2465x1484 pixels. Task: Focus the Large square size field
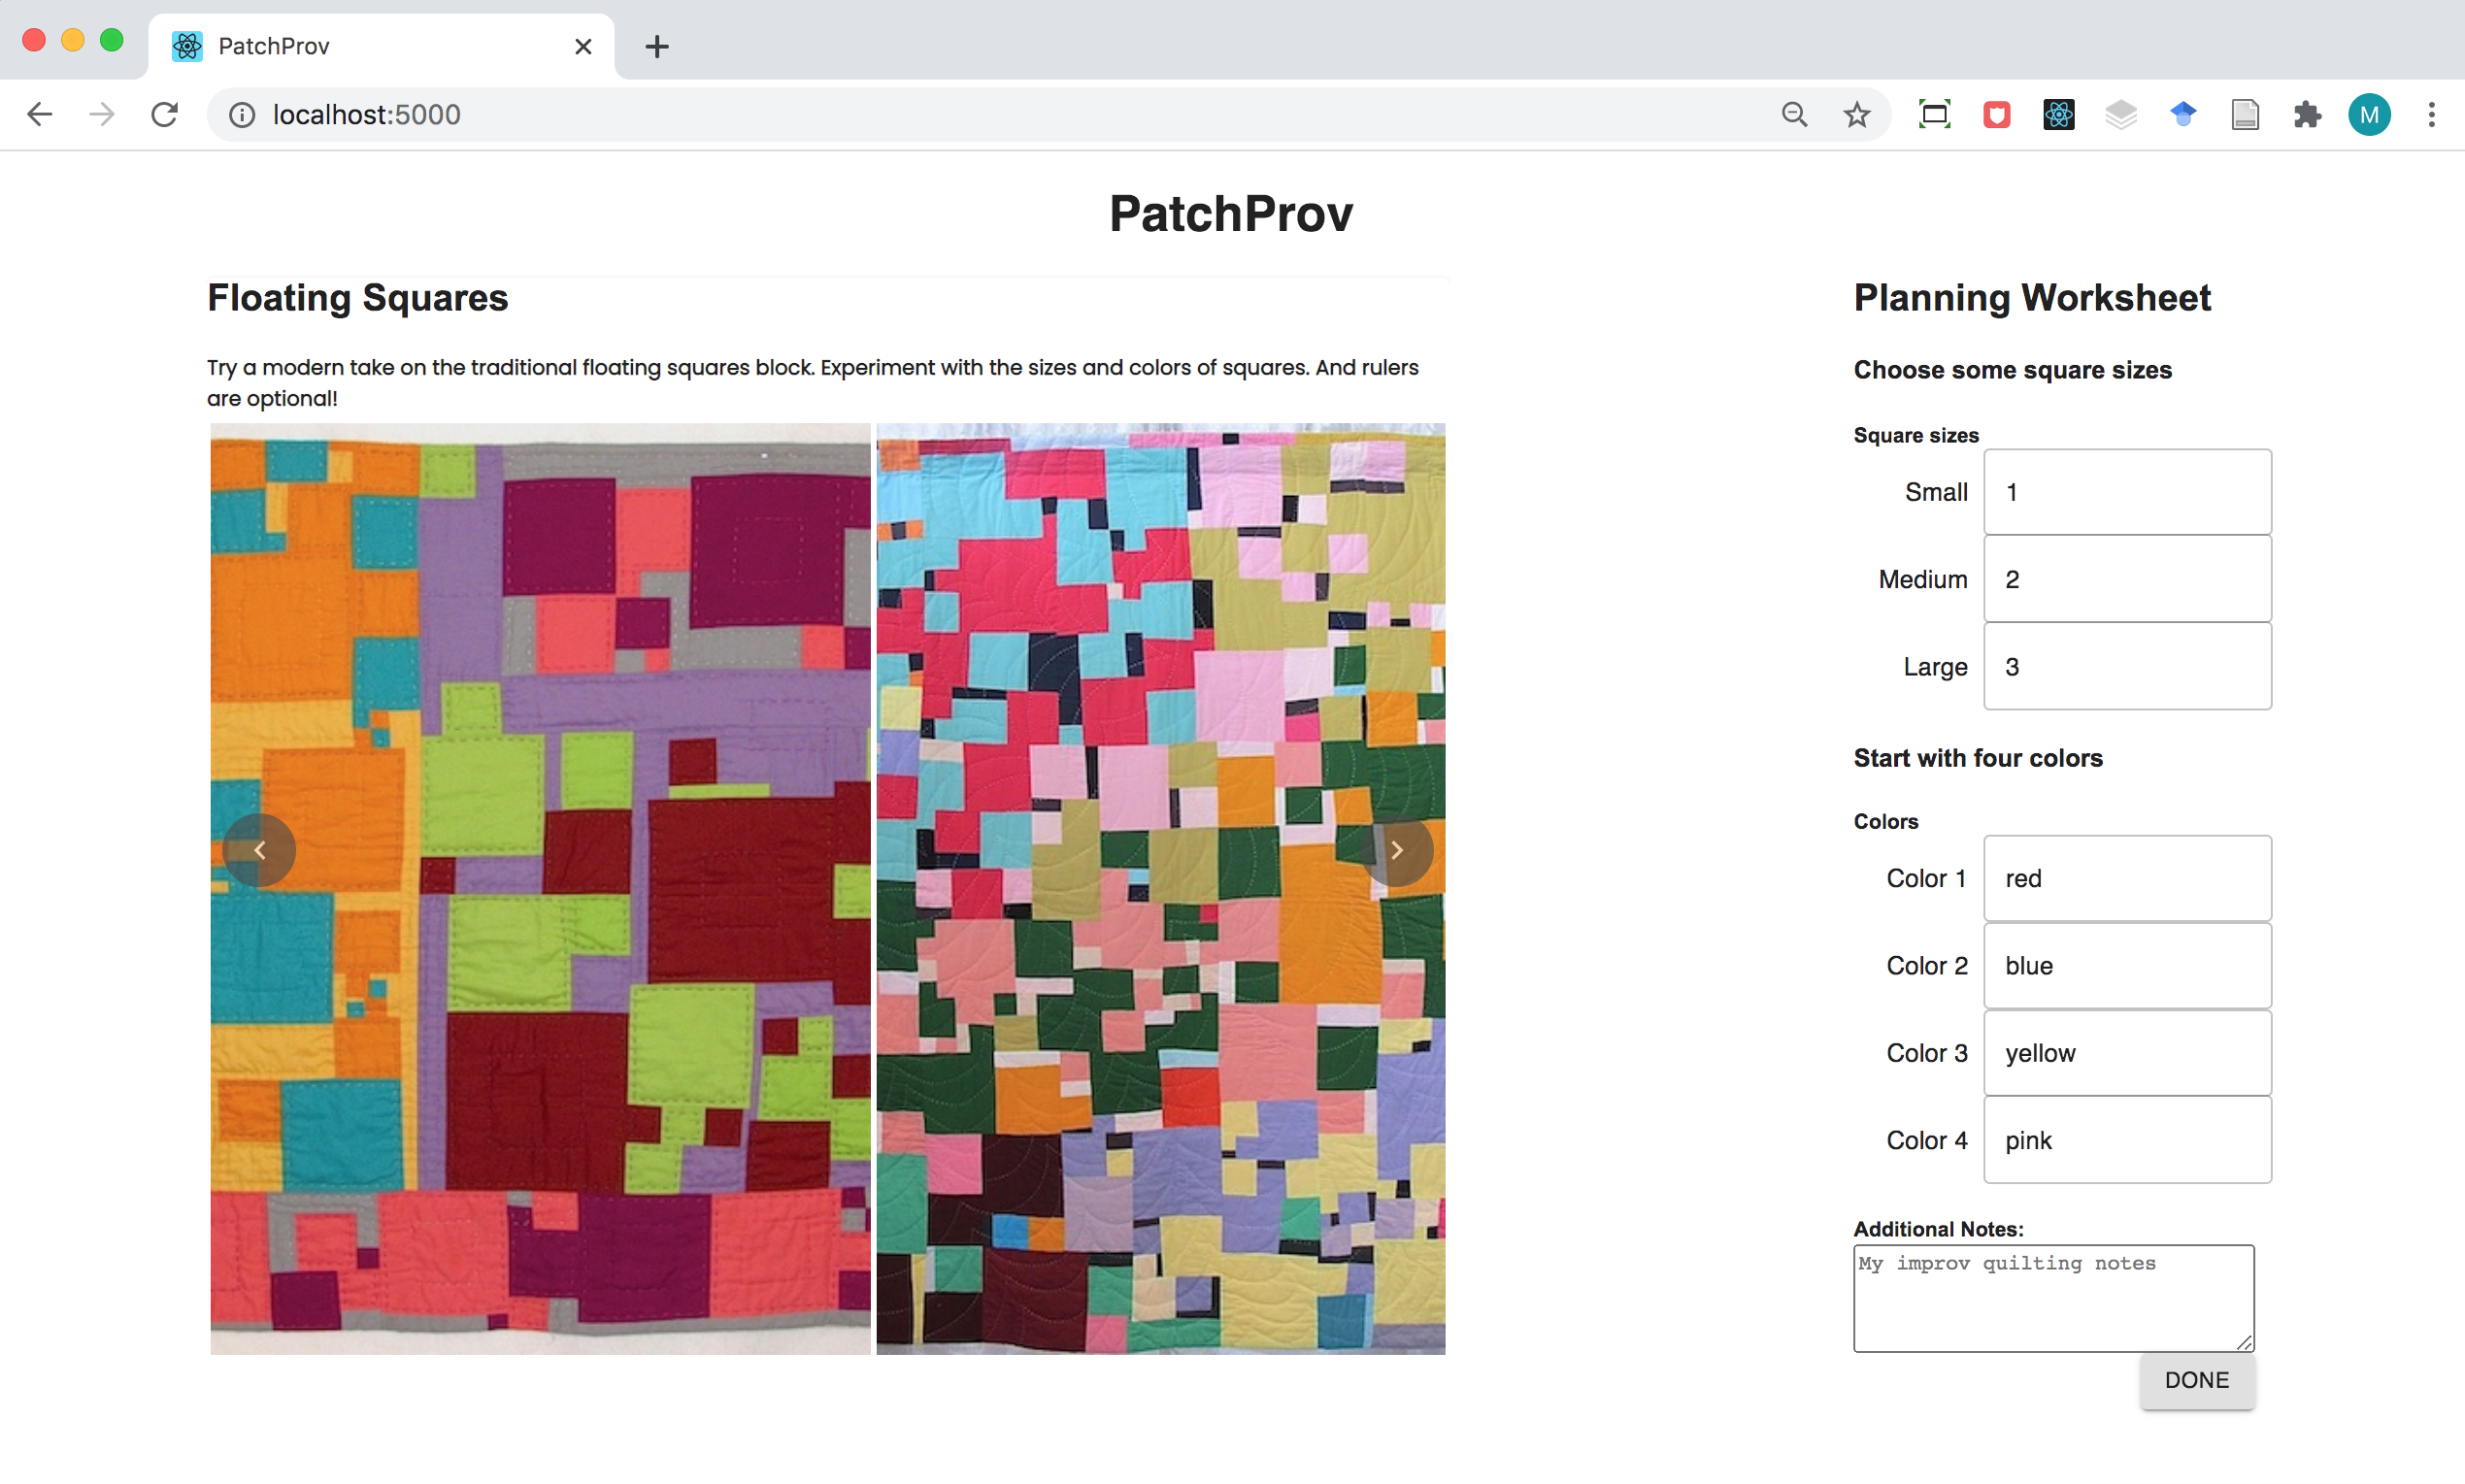pyautogui.click(x=2127, y=666)
